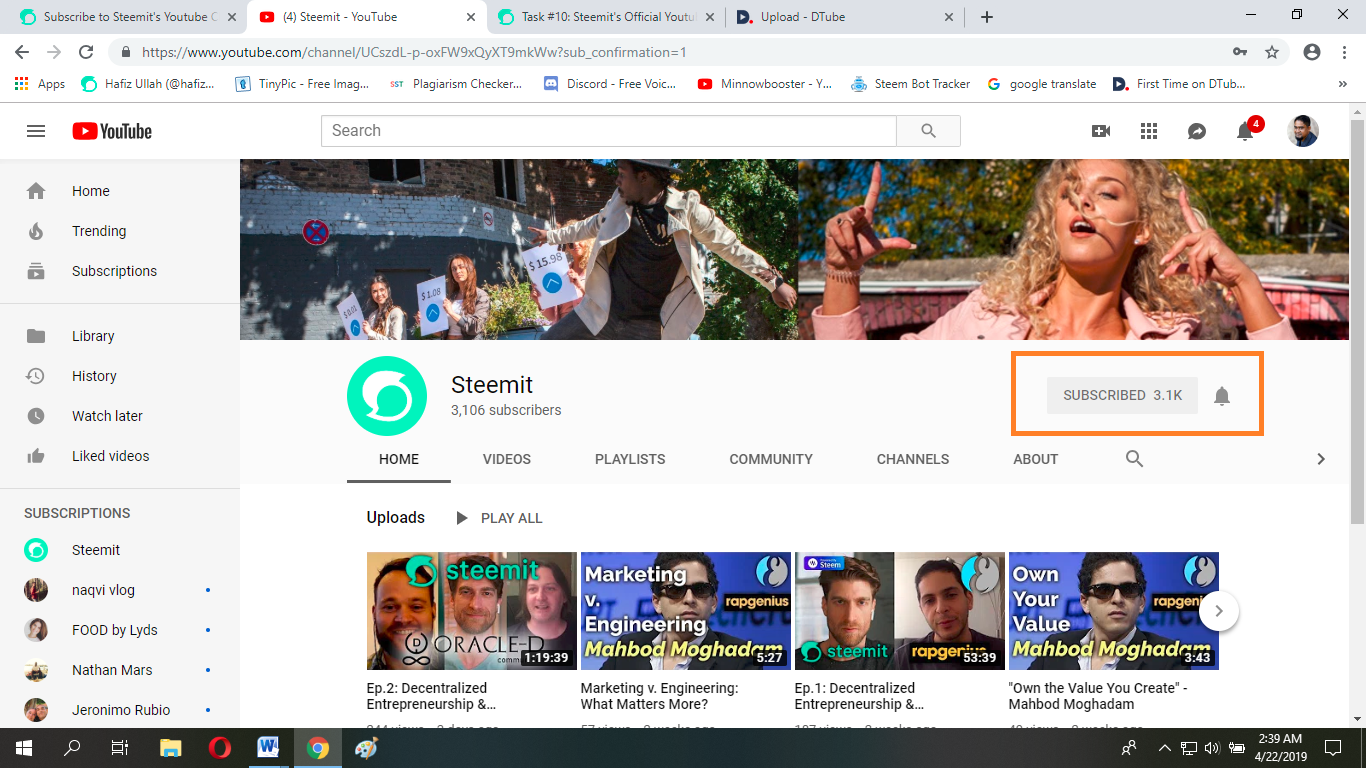1366x768 pixels.
Task: Click the browser reload button
Action: pos(86,52)
